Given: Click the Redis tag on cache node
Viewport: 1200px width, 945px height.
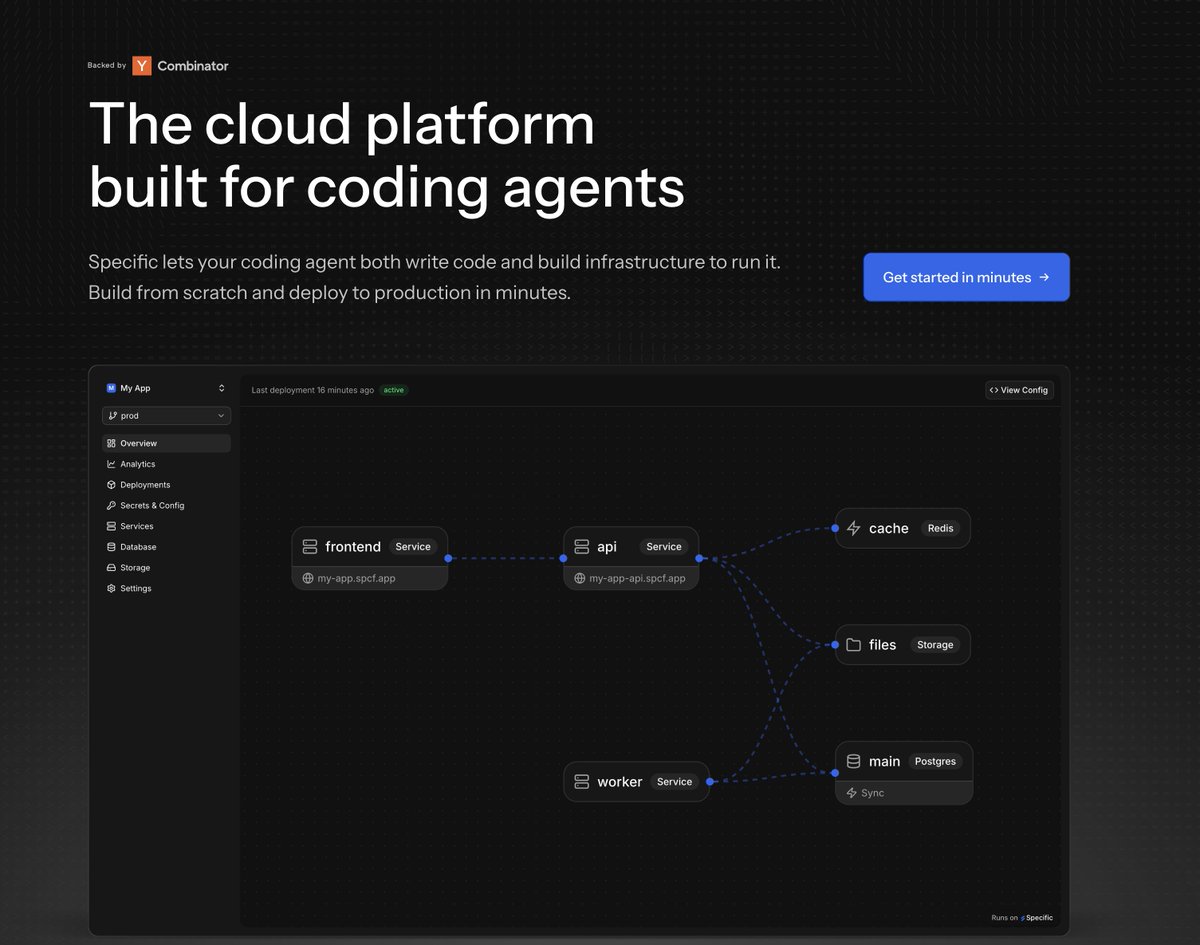Looking at the screenshot, I should [x=940, y=528].
